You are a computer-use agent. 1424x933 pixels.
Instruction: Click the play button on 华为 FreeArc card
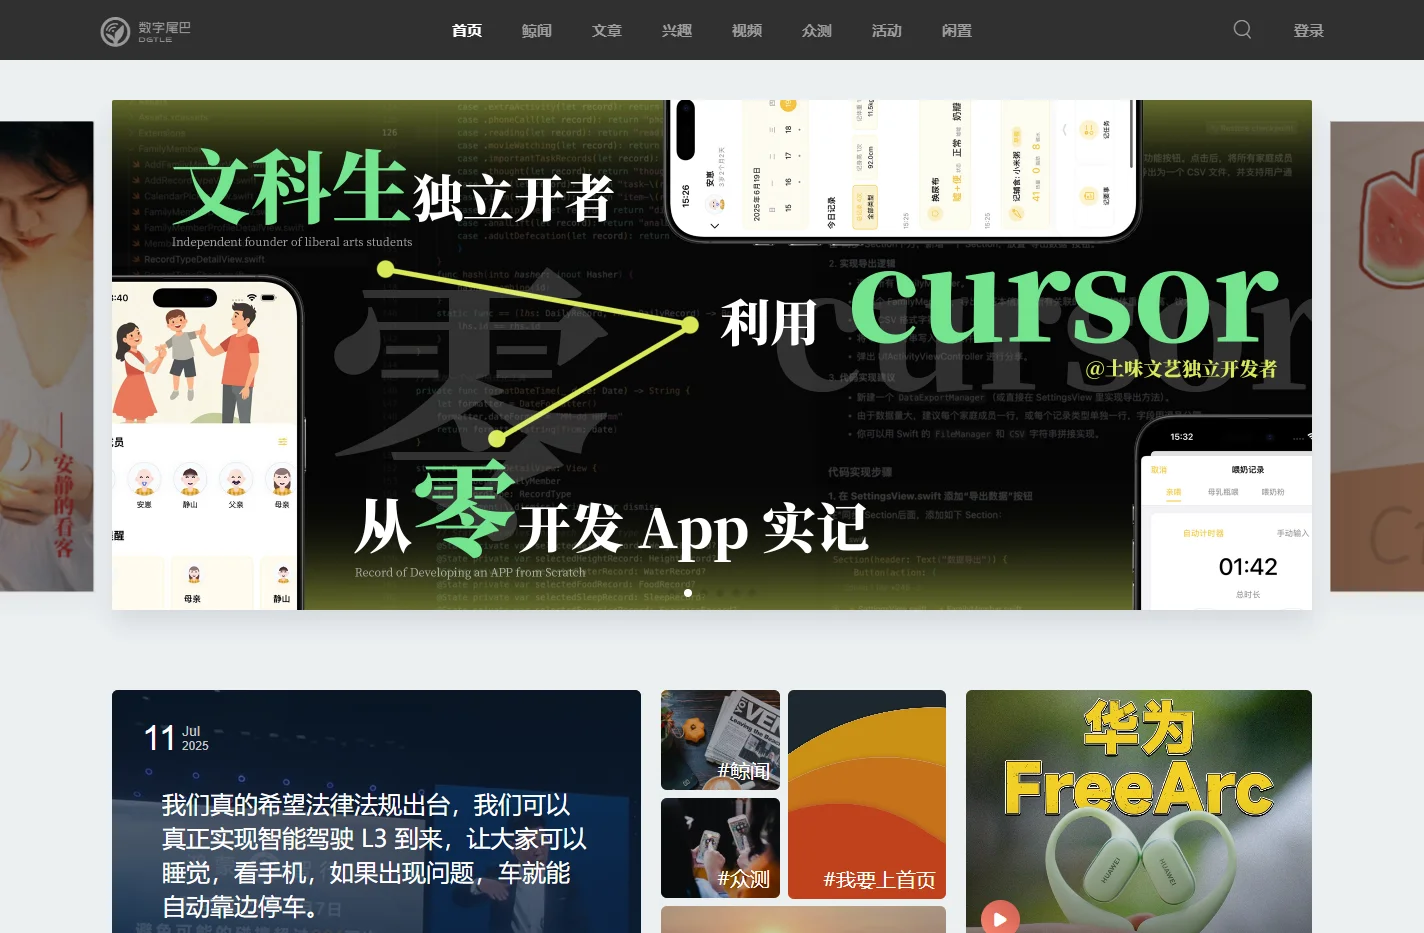[1000, 917]
